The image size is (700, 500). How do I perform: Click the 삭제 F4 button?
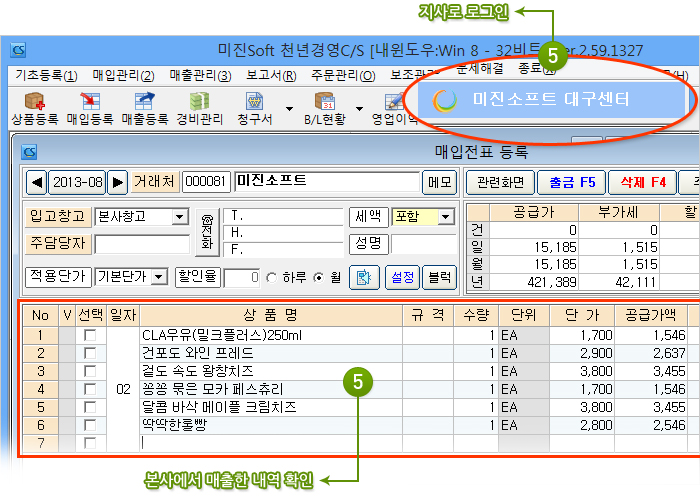[643, 183]
